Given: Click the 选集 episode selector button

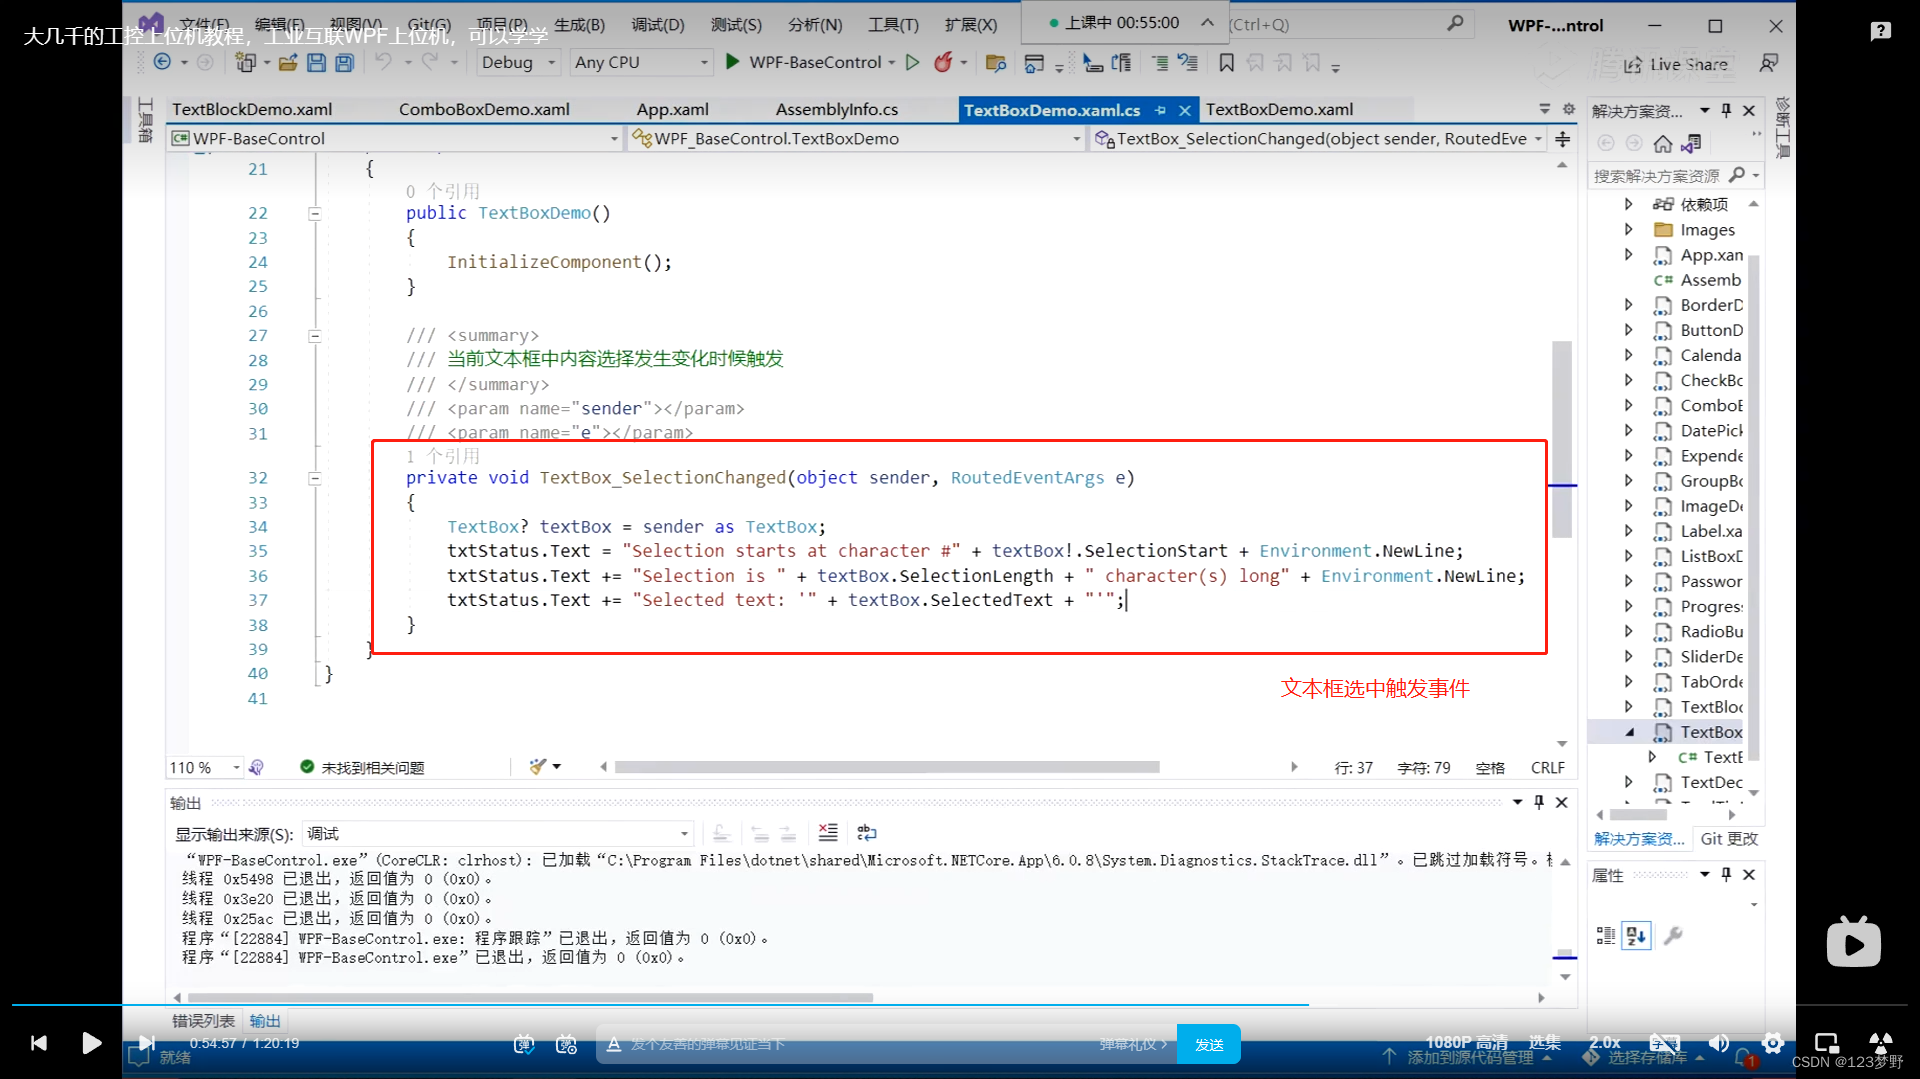Looking at the screenshot, I should pos(1544,1043).
